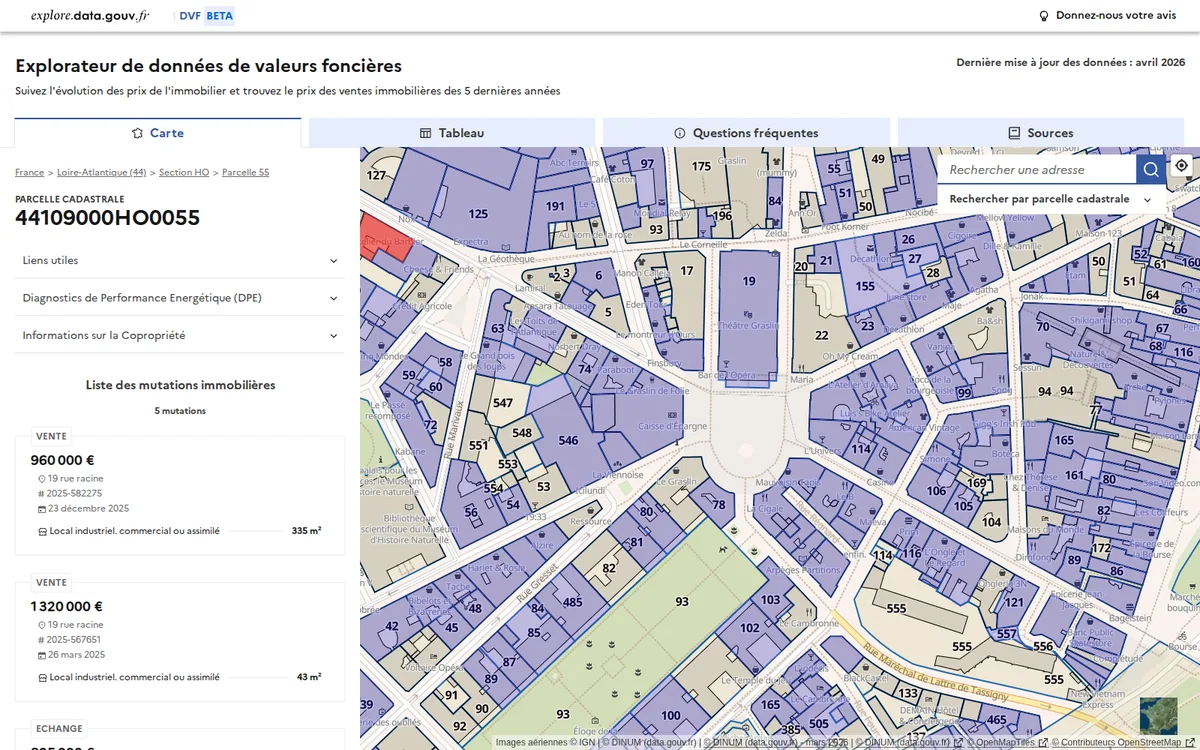1200x750 pixels.
Task: Open the satellite imagery thumbnail
Action: click(1158, 715)
